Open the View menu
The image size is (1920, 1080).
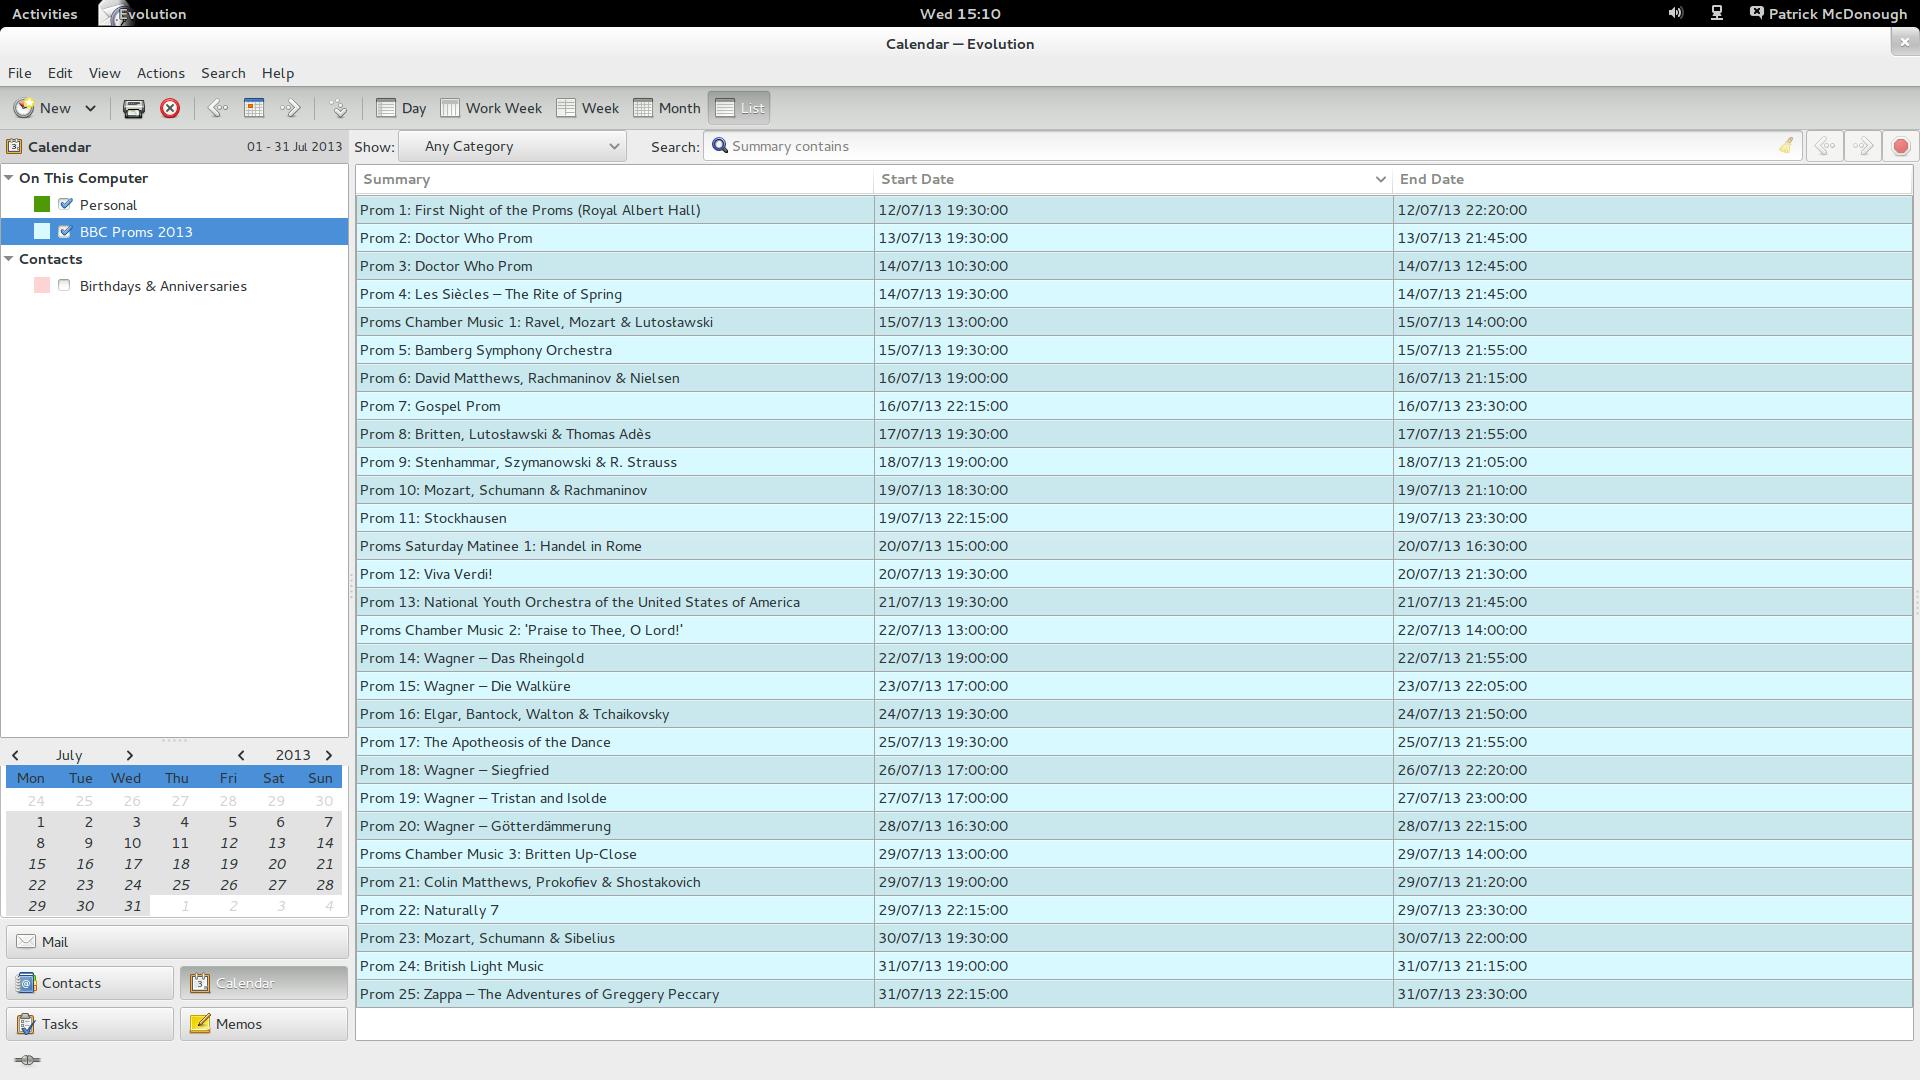coord(104,73)
